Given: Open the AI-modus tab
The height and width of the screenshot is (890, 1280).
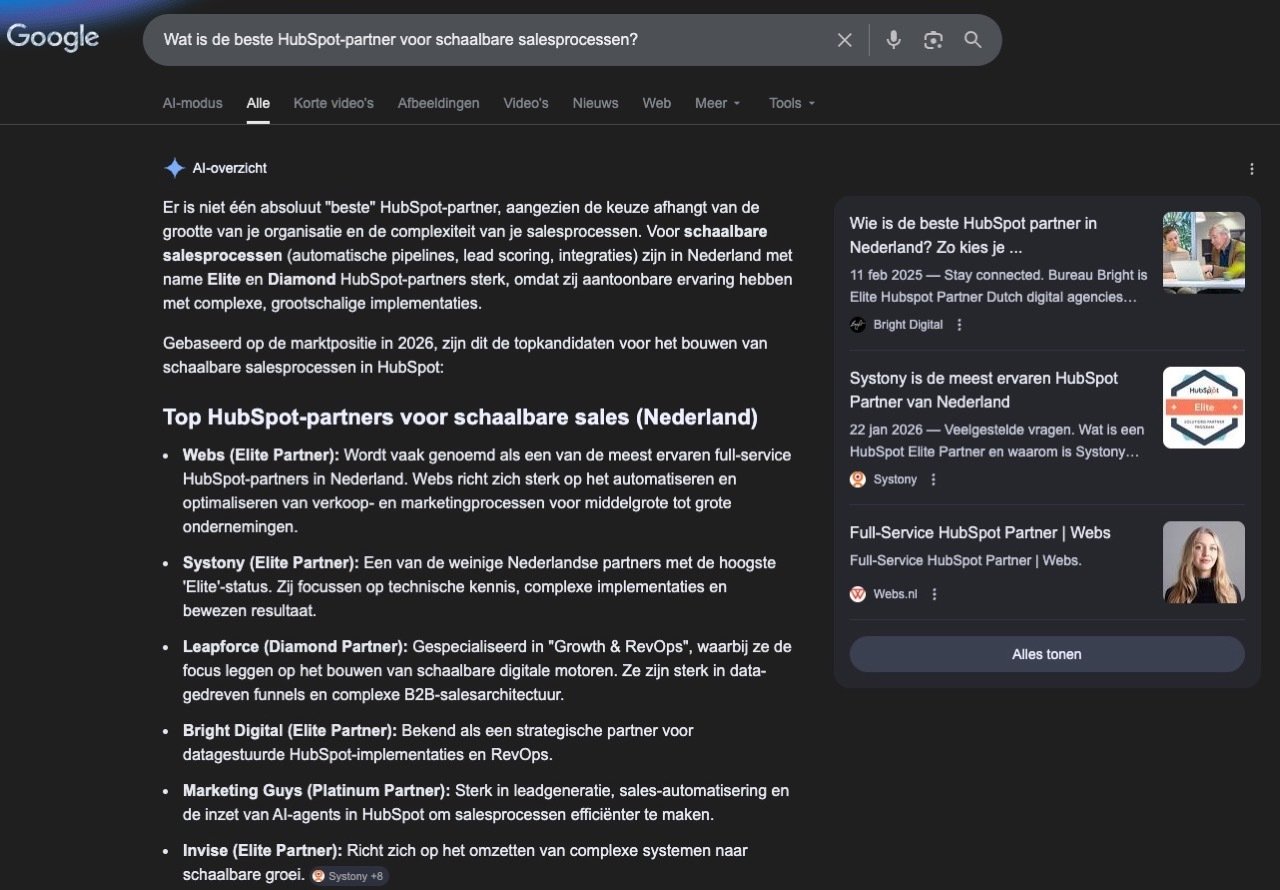Looking at the screenshot, I should pyautogui.click(x=192, y=103).
